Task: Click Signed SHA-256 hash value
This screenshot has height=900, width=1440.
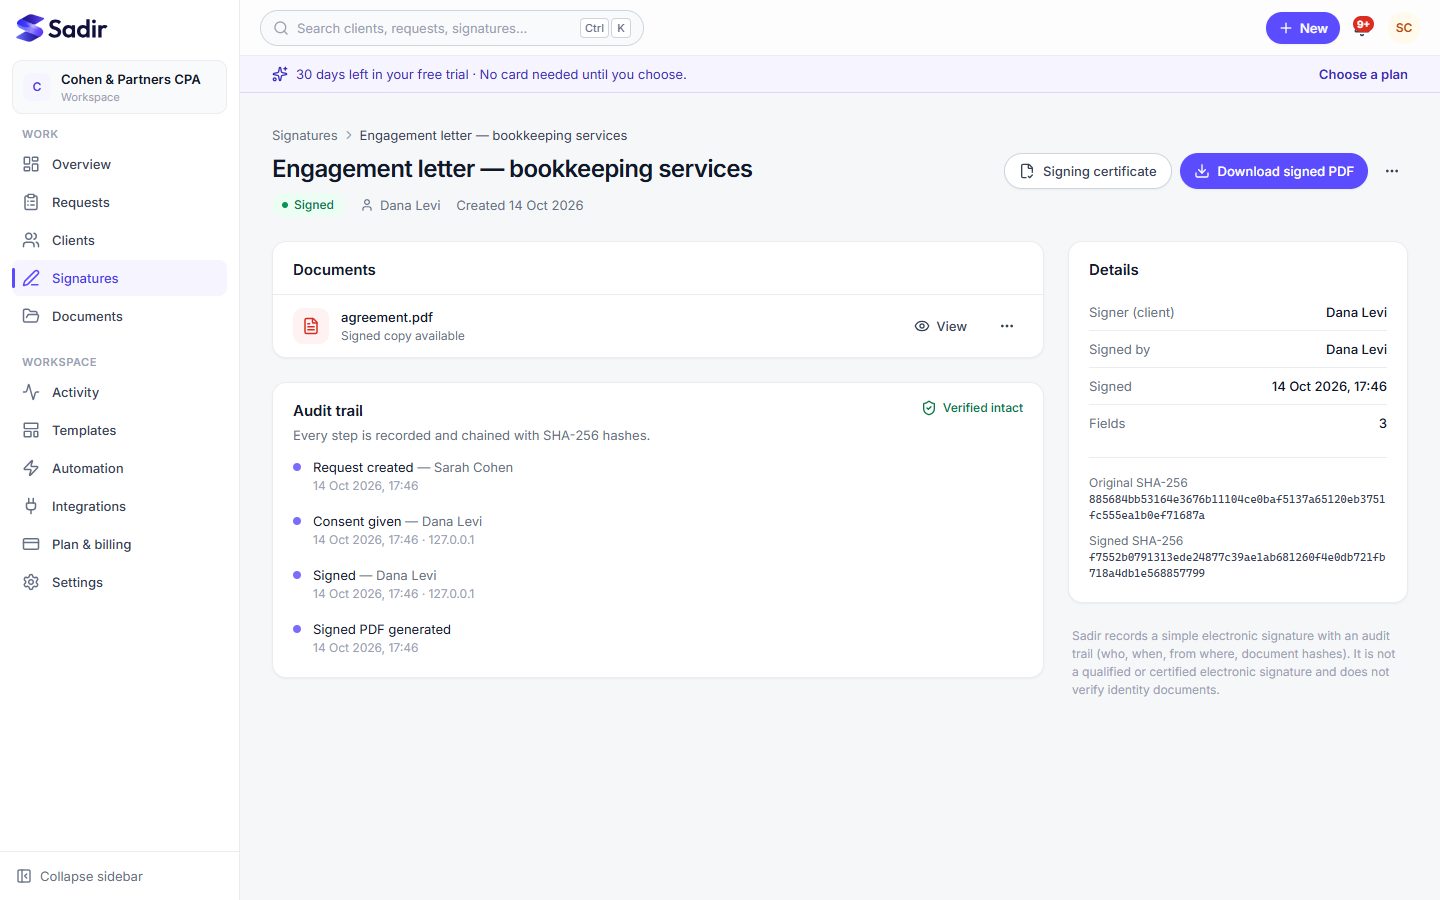Action: tap(1237, 565)
